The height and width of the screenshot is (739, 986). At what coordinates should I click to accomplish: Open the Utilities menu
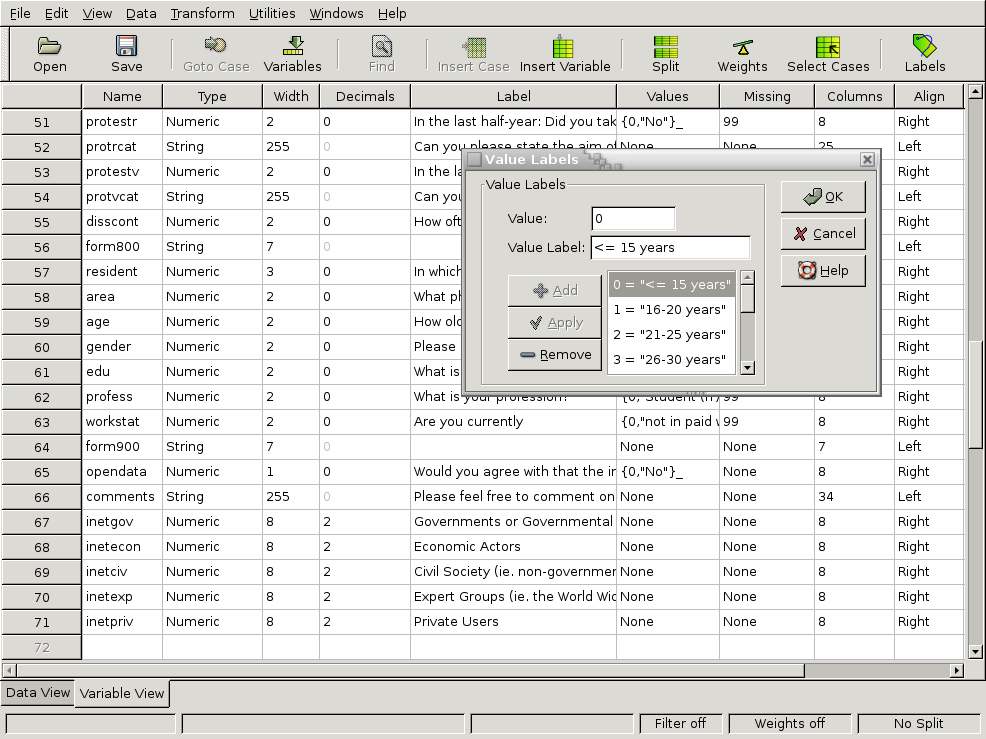pos(272,13)
